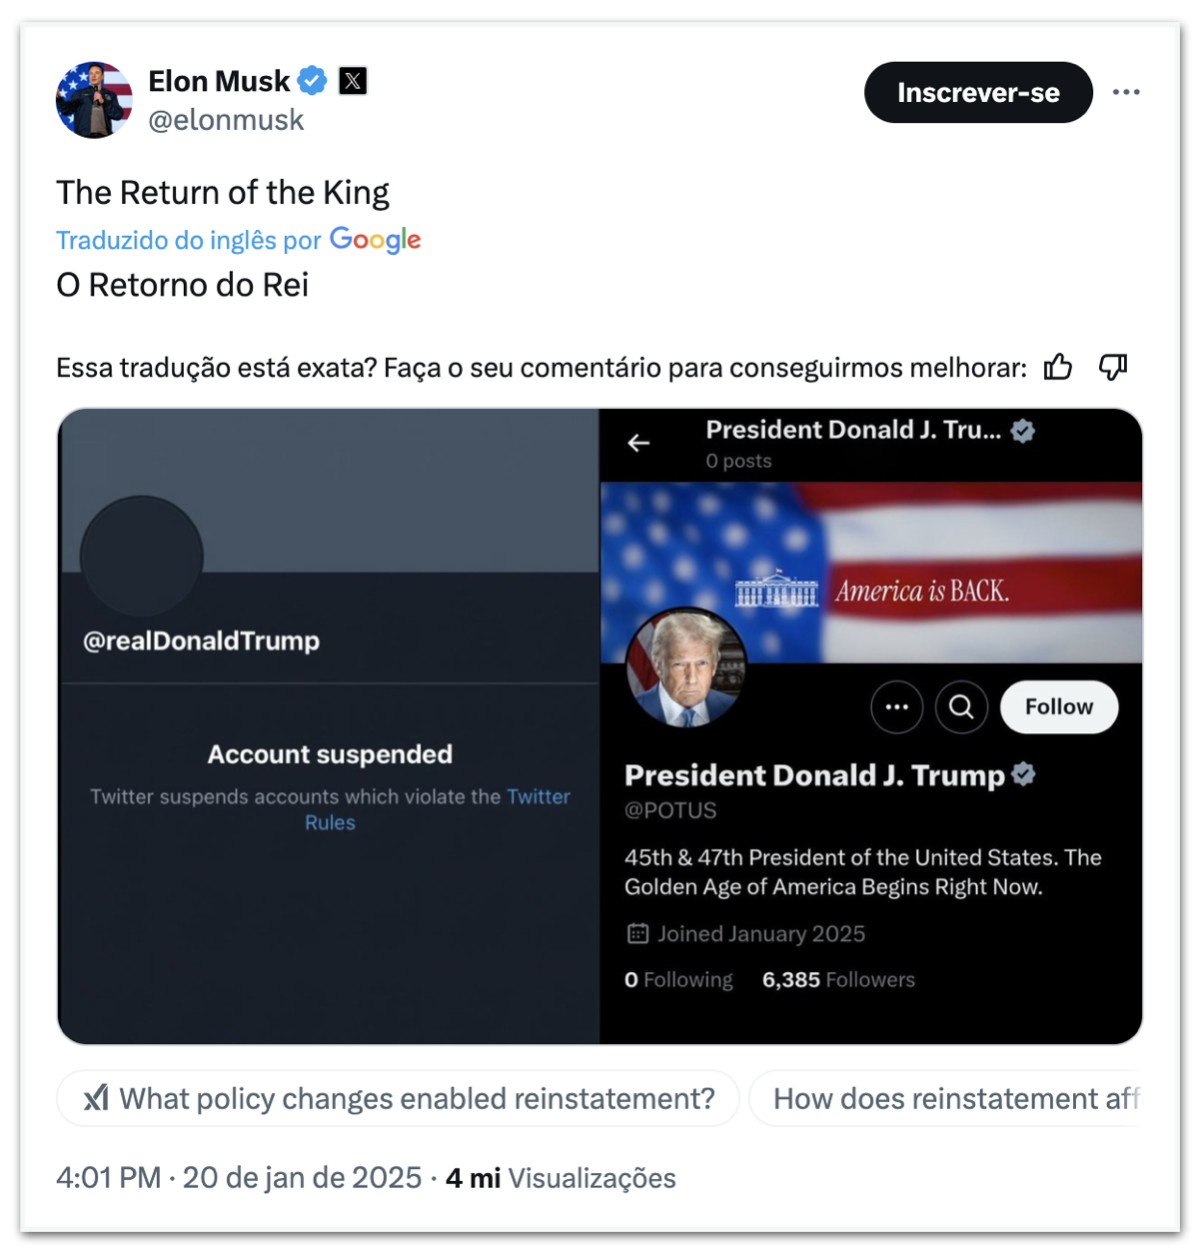Click the tweet timestamp 4:01 PM
The height and width of the screenshot is (1252, 1200).
coord(108,1178)
